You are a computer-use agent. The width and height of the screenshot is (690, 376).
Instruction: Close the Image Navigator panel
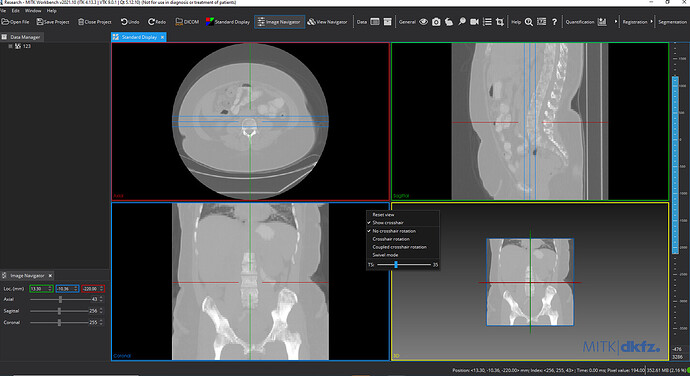50,276
